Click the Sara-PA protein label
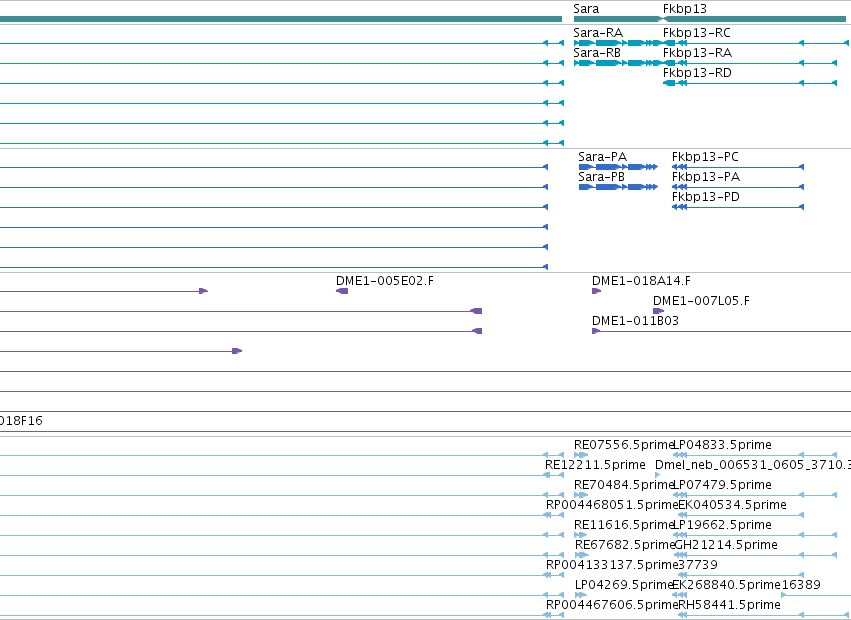 pyautogui.click(x=602, y=157)
